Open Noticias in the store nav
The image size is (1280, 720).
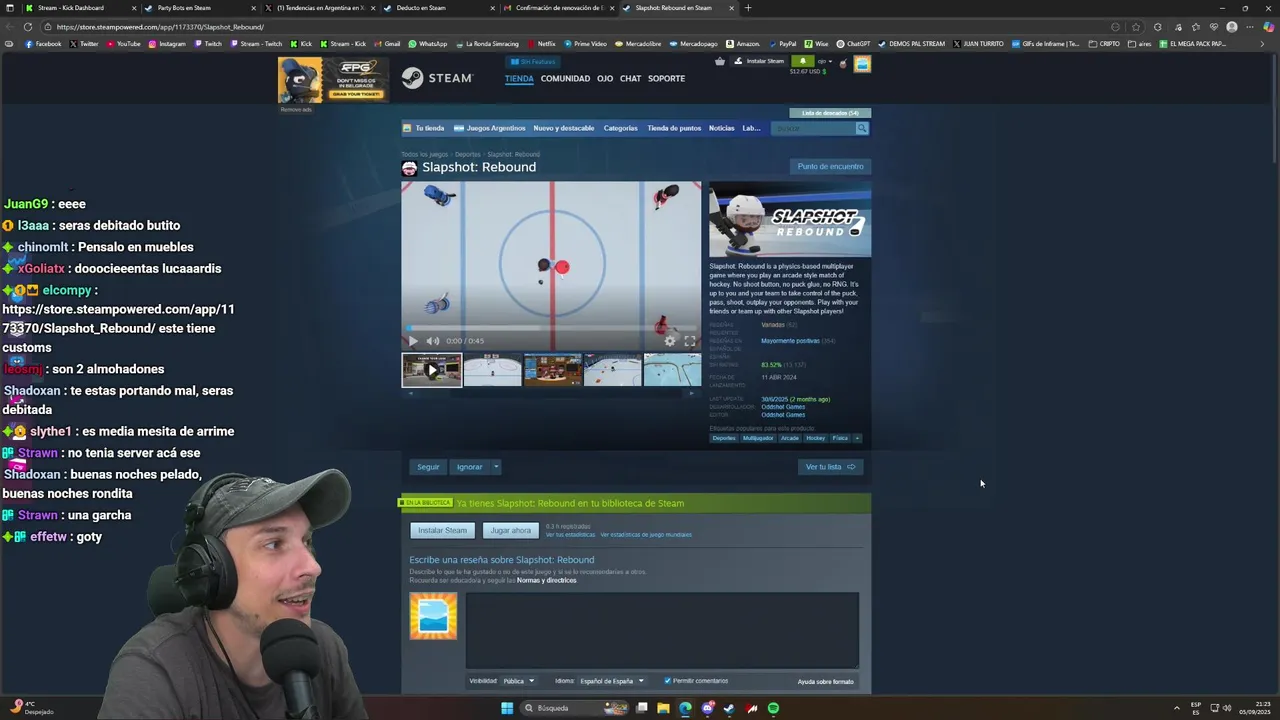[x=721, y=128]
